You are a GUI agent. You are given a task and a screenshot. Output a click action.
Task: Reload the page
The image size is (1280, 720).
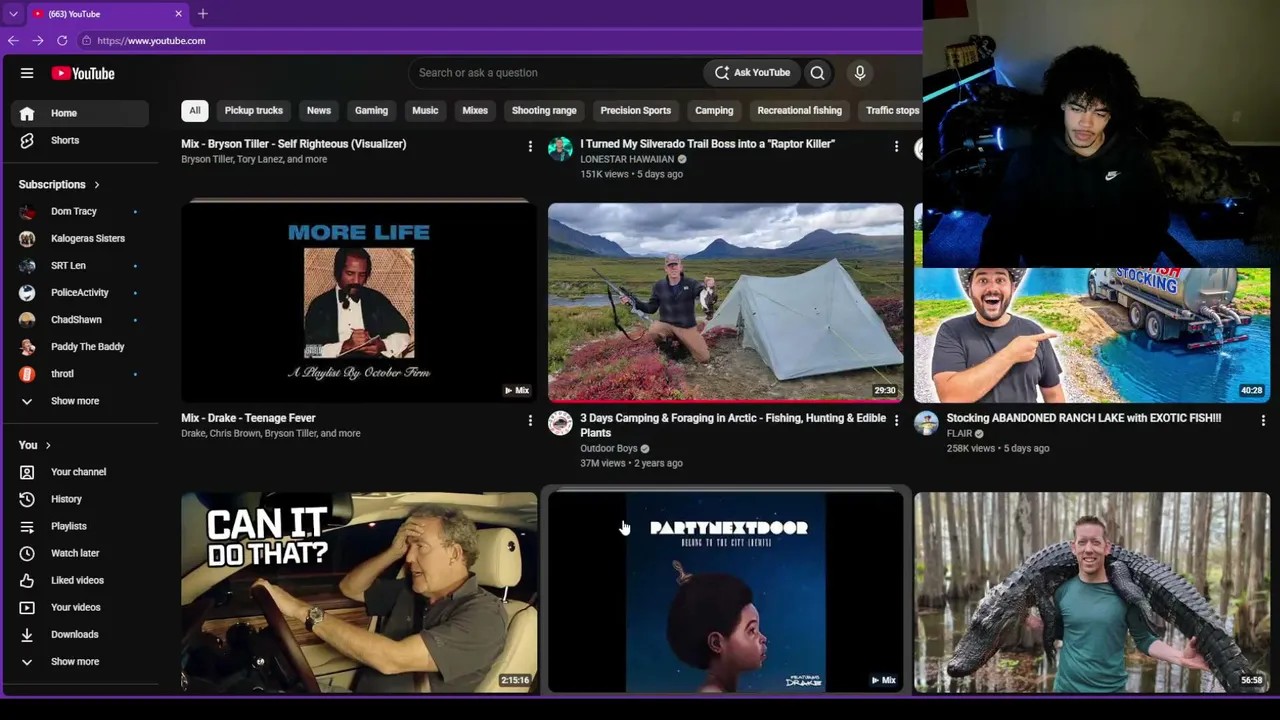[62, 41]
